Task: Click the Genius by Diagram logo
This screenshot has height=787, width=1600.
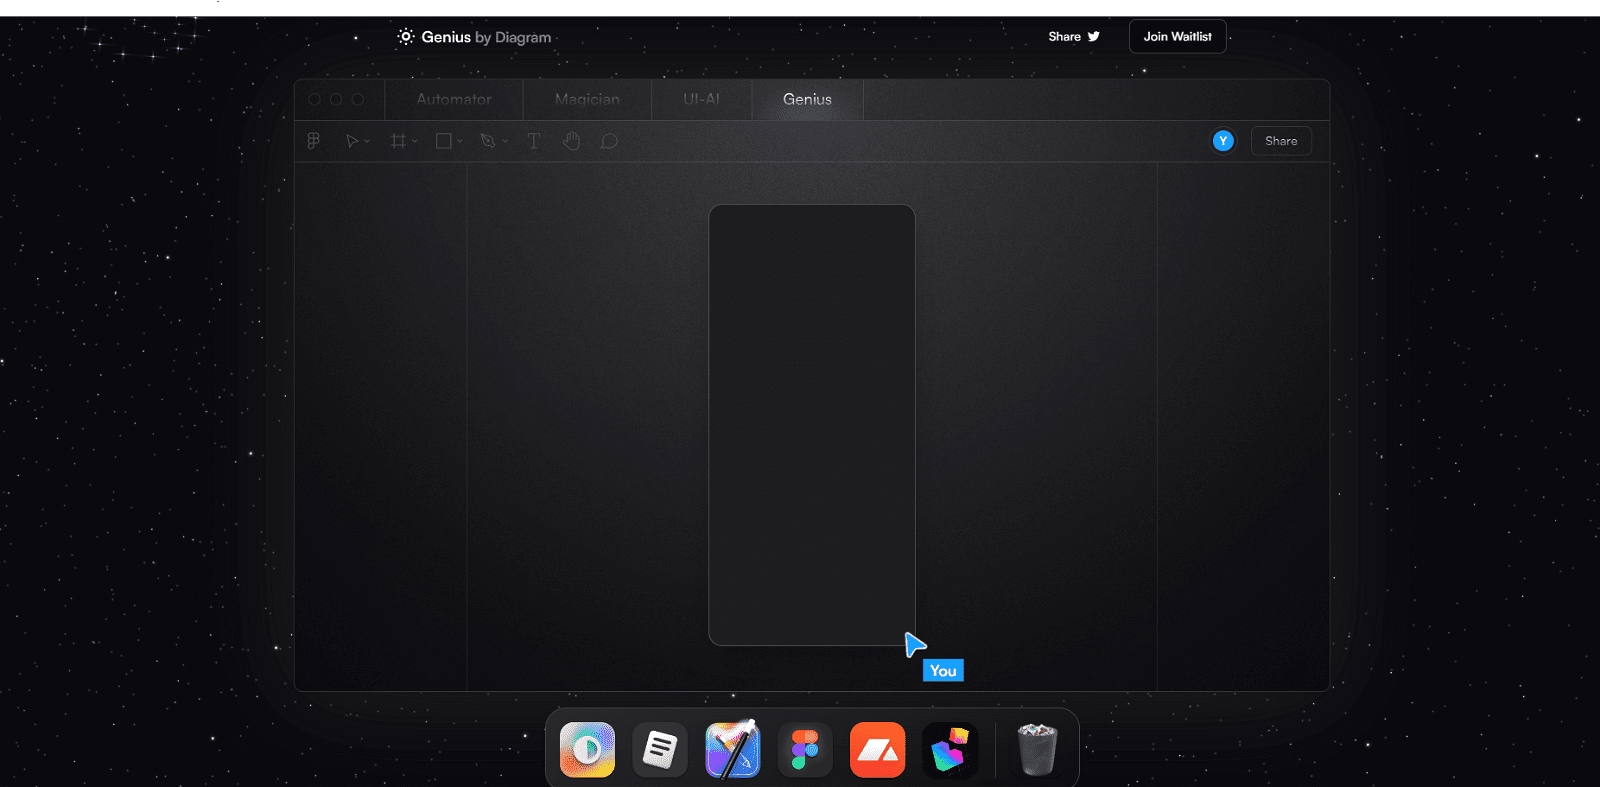Action: [474, 37]
